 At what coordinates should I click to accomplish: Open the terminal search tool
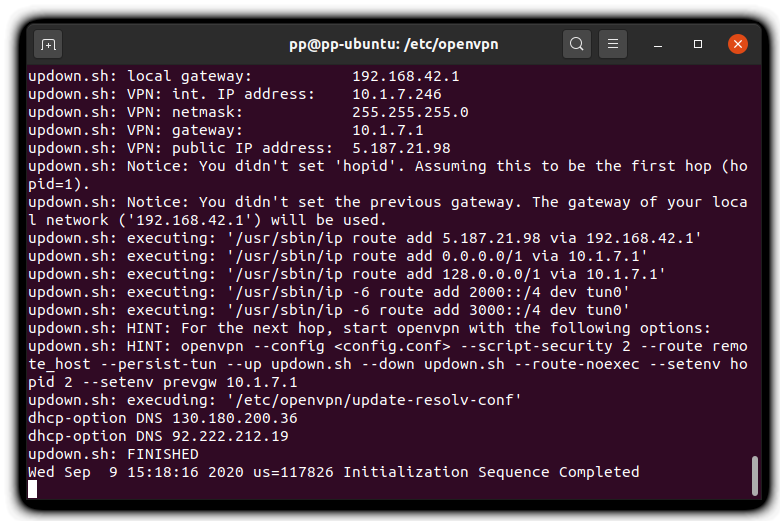pos(577,44)
